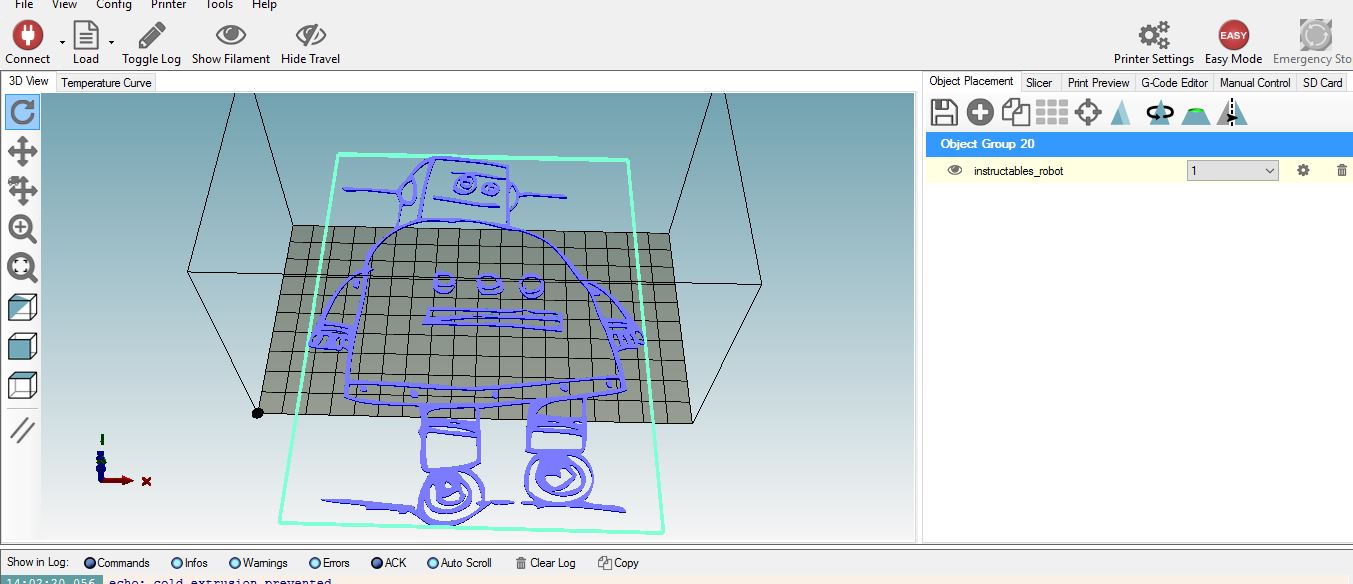The height and width of the screenshot is (584, 1353).
Task: Select the Move viewpoint tool
Action: coord(22,152)
